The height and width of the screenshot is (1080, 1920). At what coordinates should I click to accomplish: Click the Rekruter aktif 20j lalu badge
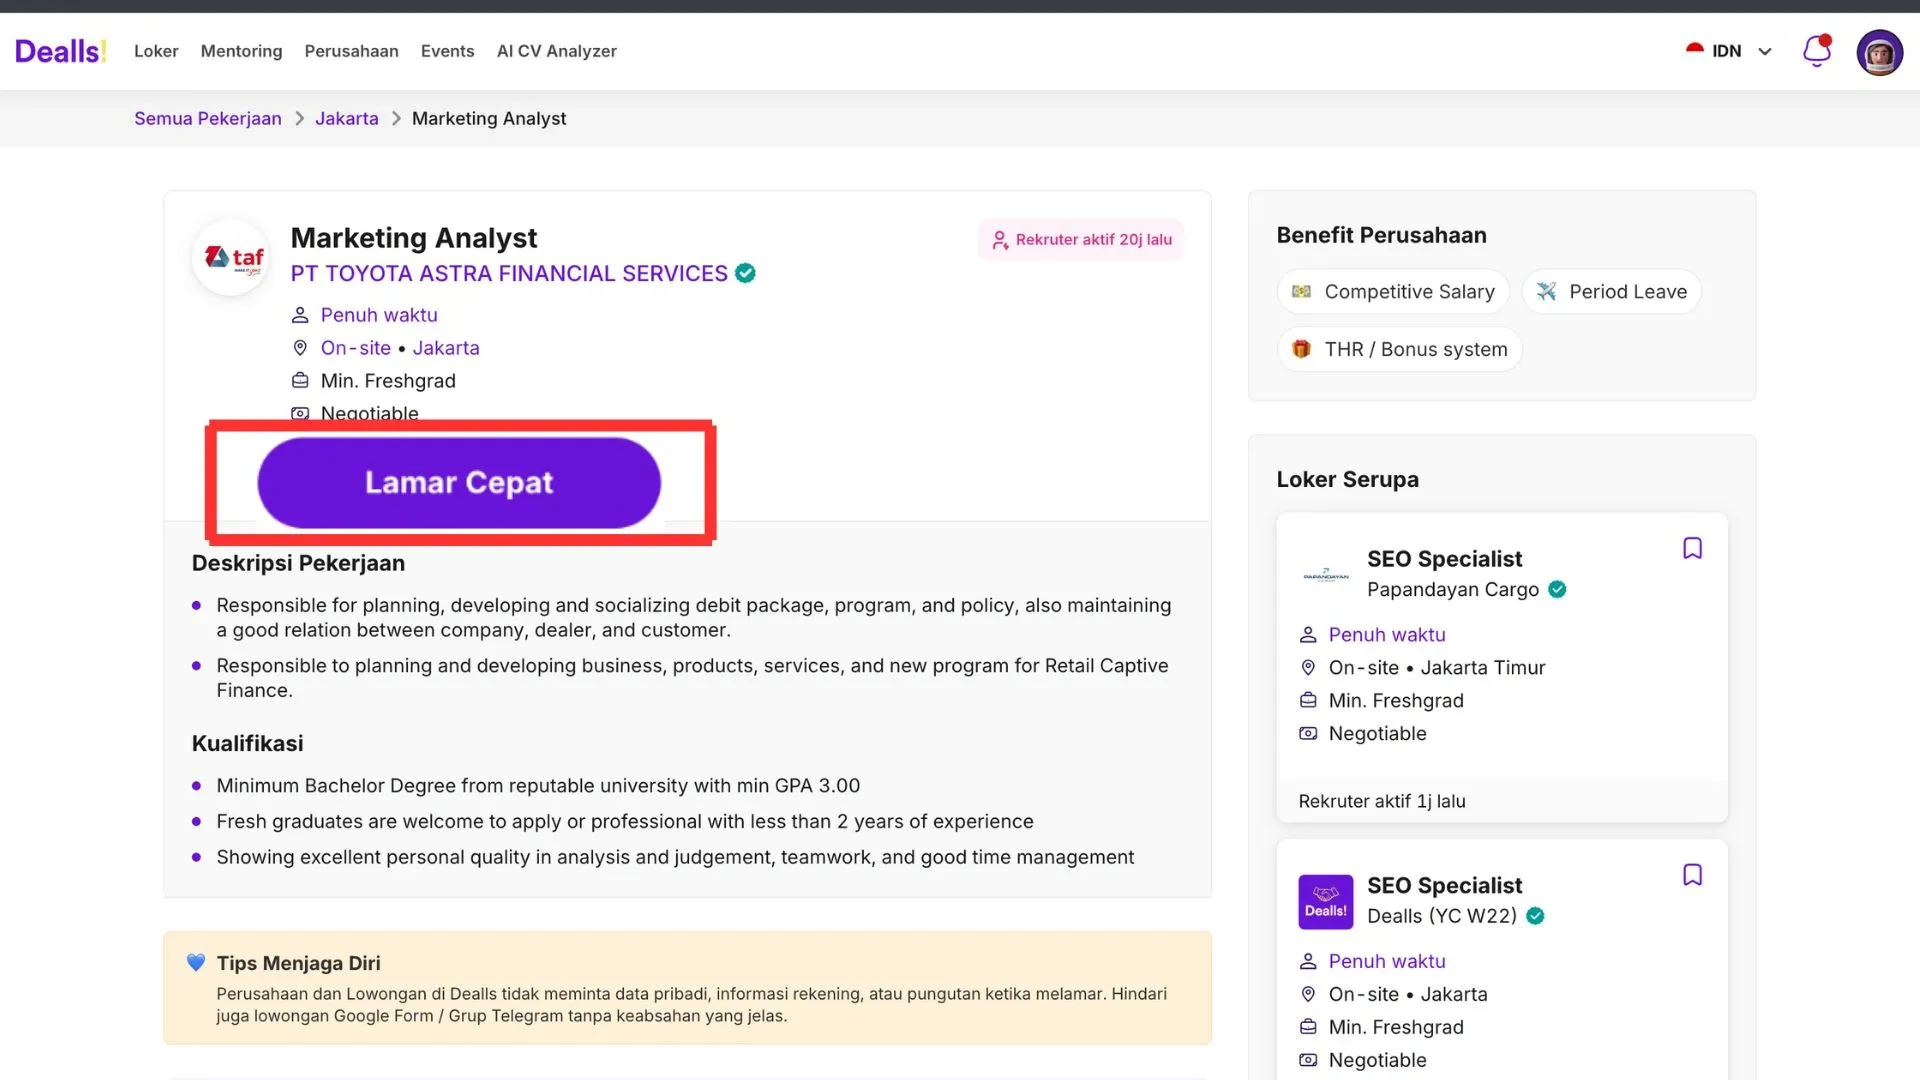click(x=1081, y=240)
